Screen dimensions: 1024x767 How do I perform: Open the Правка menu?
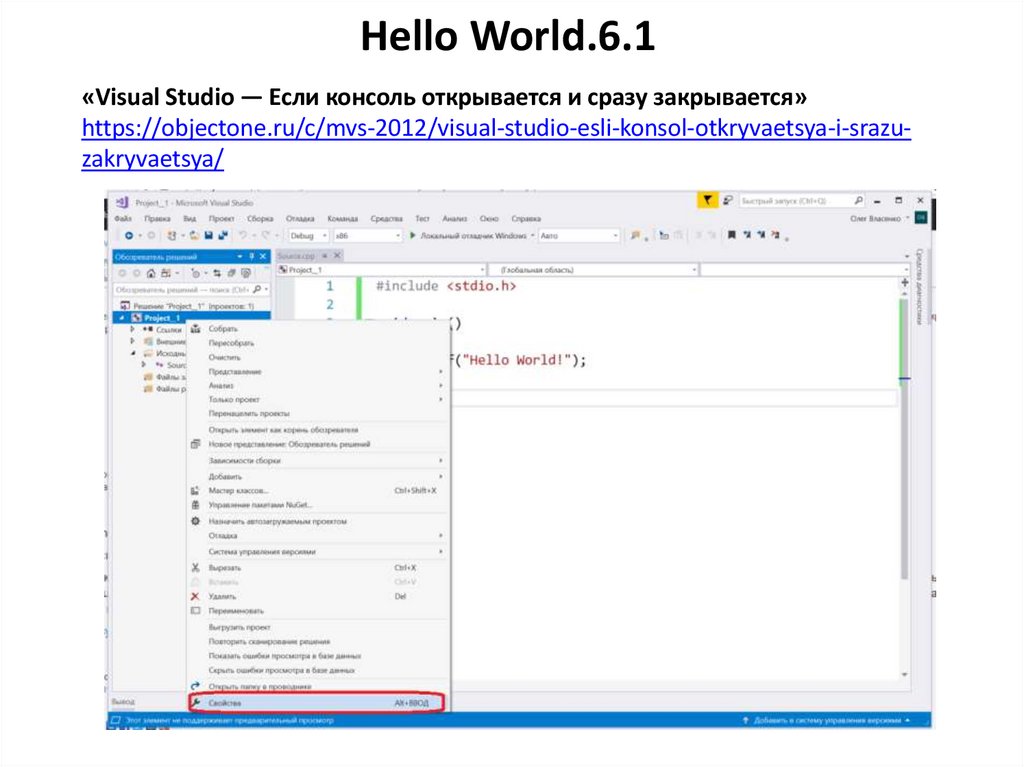tap(157, 218)
